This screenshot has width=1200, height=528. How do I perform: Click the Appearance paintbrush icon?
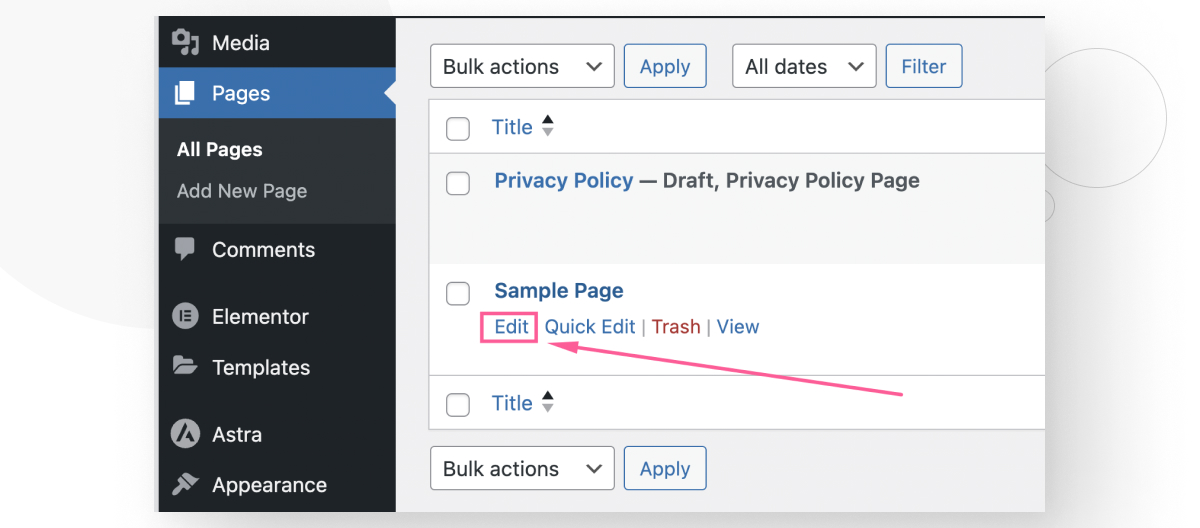point(185,484)
